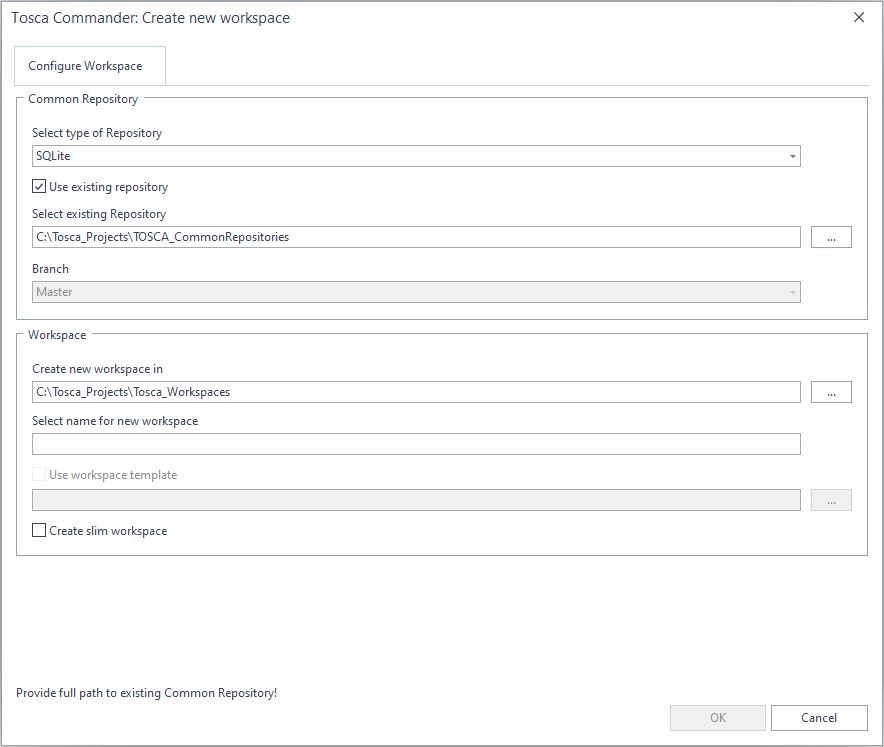This screenshot has width=884, height=747.
Task: Enable Create slim workspace
Action: 40,531
